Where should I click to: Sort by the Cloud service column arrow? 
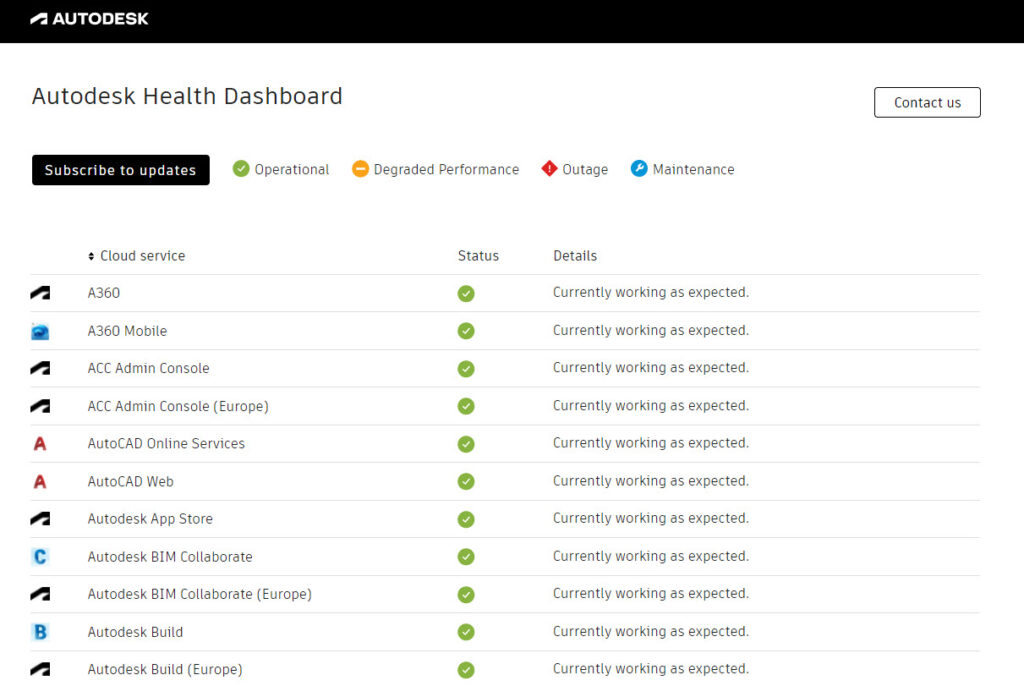92,256
